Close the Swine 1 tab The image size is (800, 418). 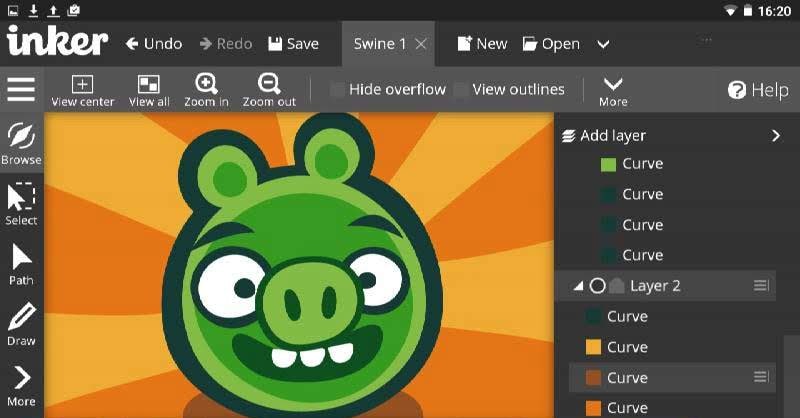[x=421, y=44]
